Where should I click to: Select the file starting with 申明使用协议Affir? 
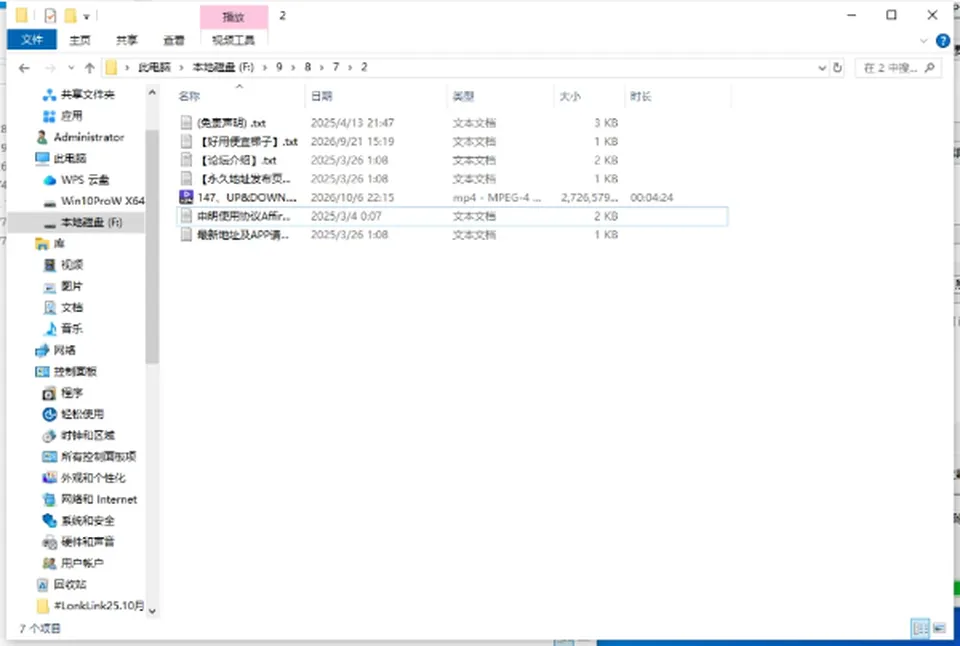(x=452, y=216)
